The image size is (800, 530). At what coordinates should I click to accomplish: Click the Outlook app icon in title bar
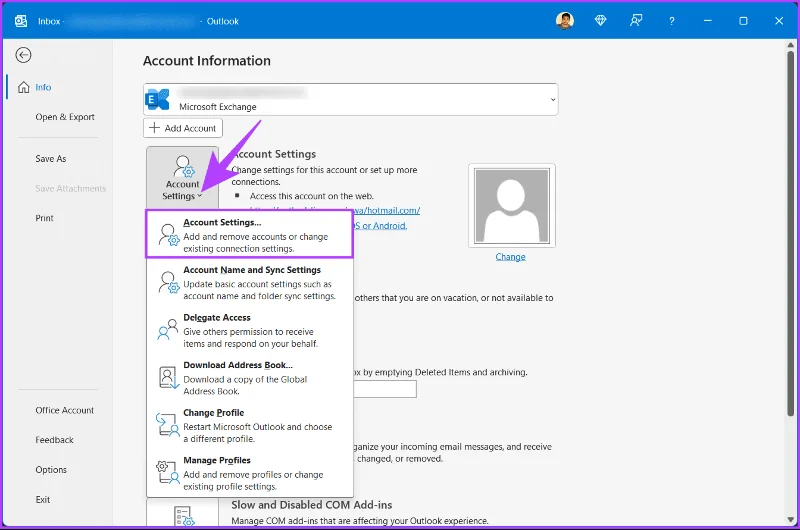tap(21, 21)
